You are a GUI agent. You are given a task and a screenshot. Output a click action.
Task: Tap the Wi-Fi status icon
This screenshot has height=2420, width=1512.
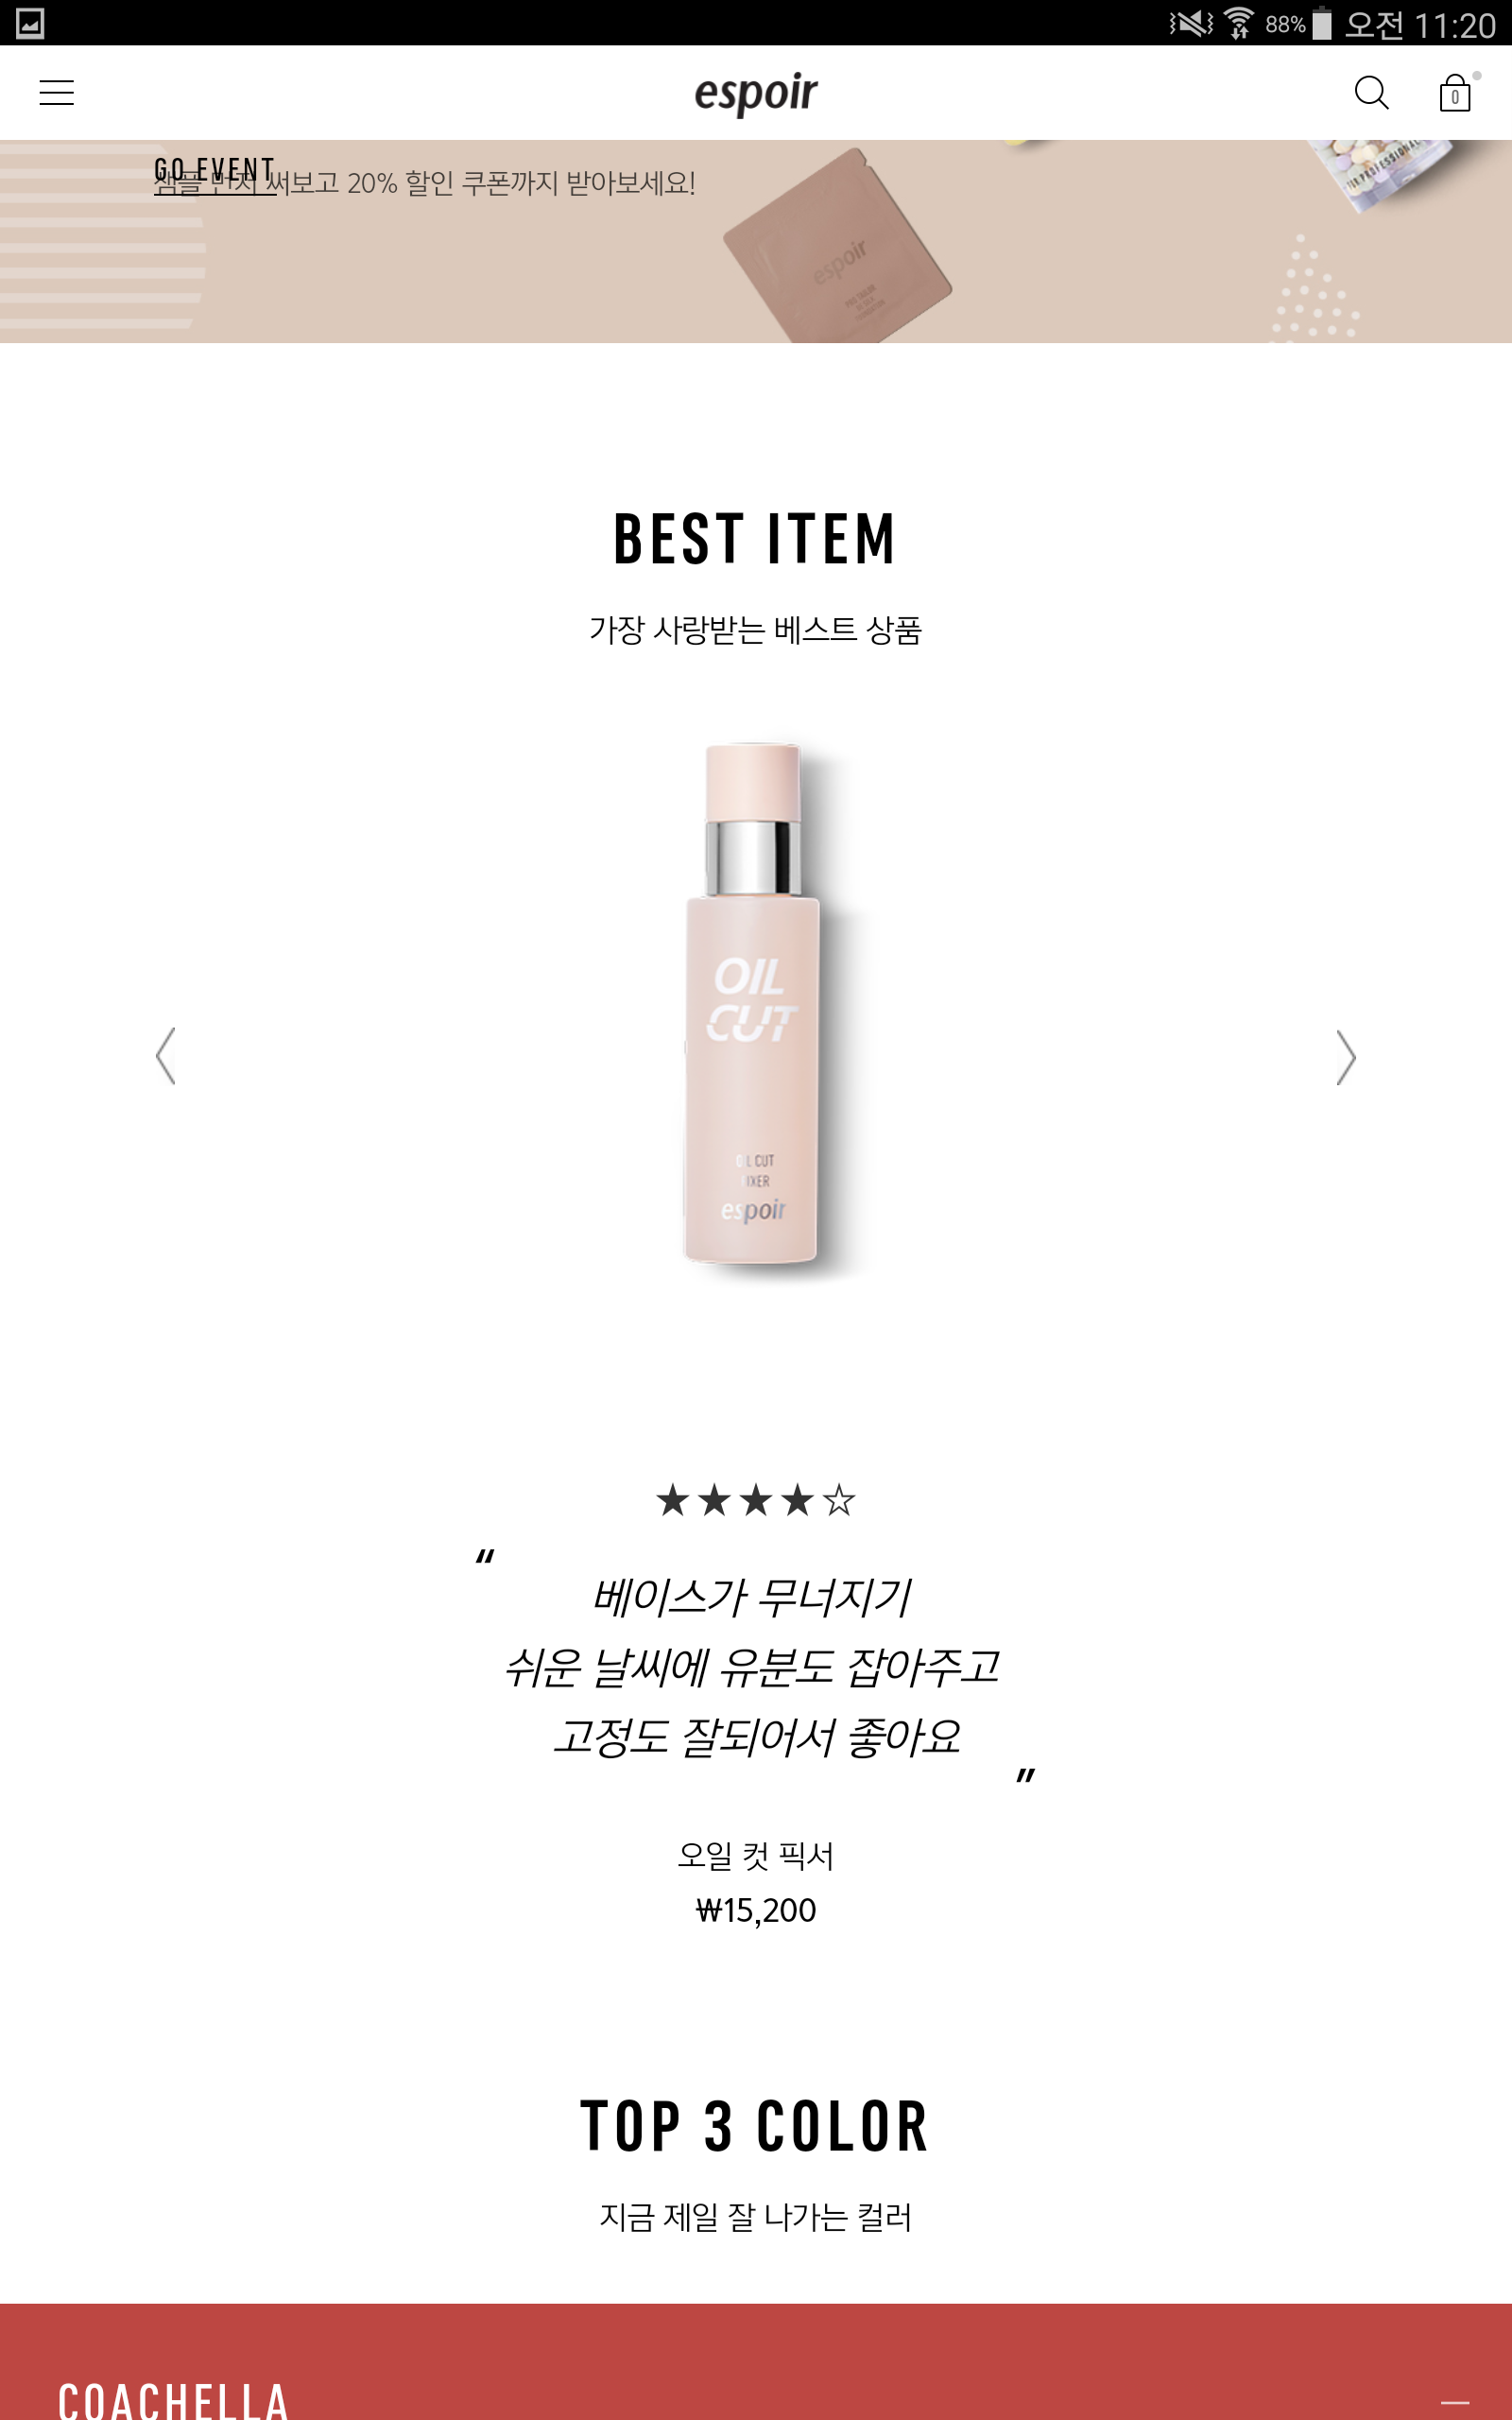[1238, 22]
